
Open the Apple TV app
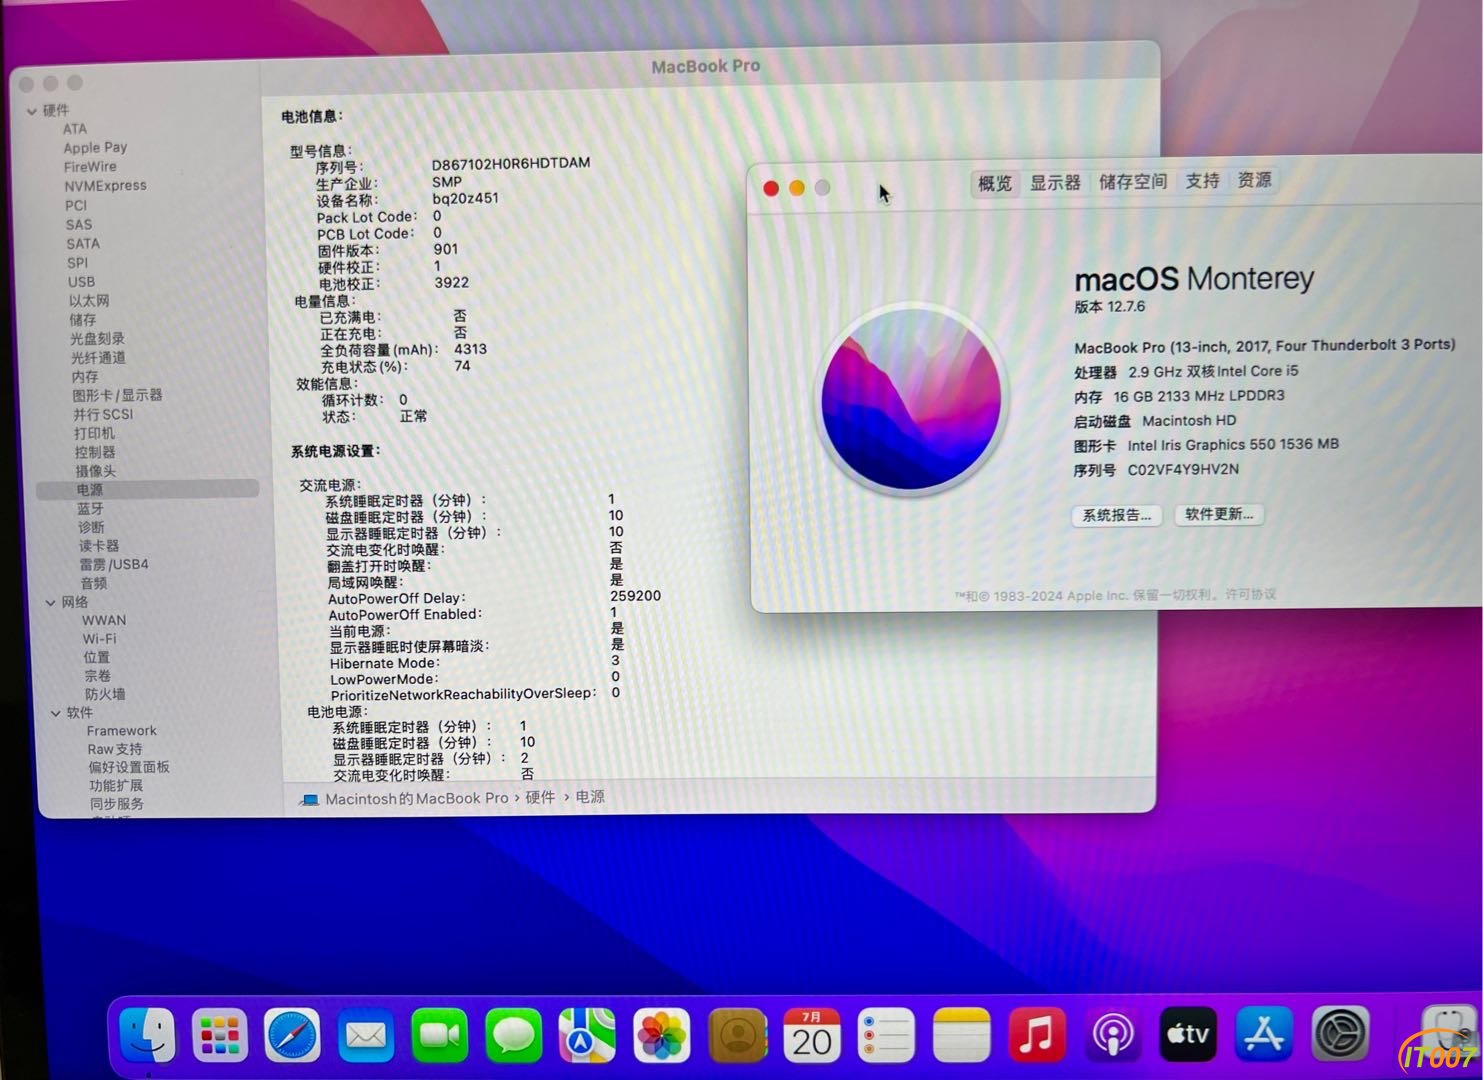1188,1035
